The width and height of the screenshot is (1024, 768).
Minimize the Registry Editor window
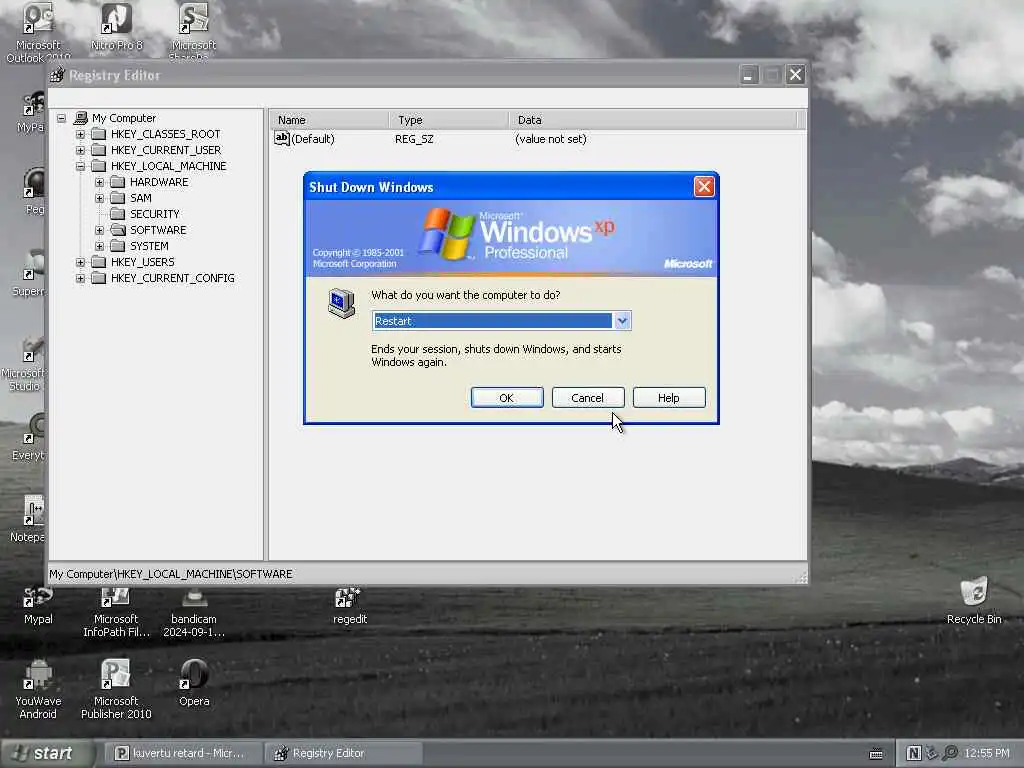748,75
